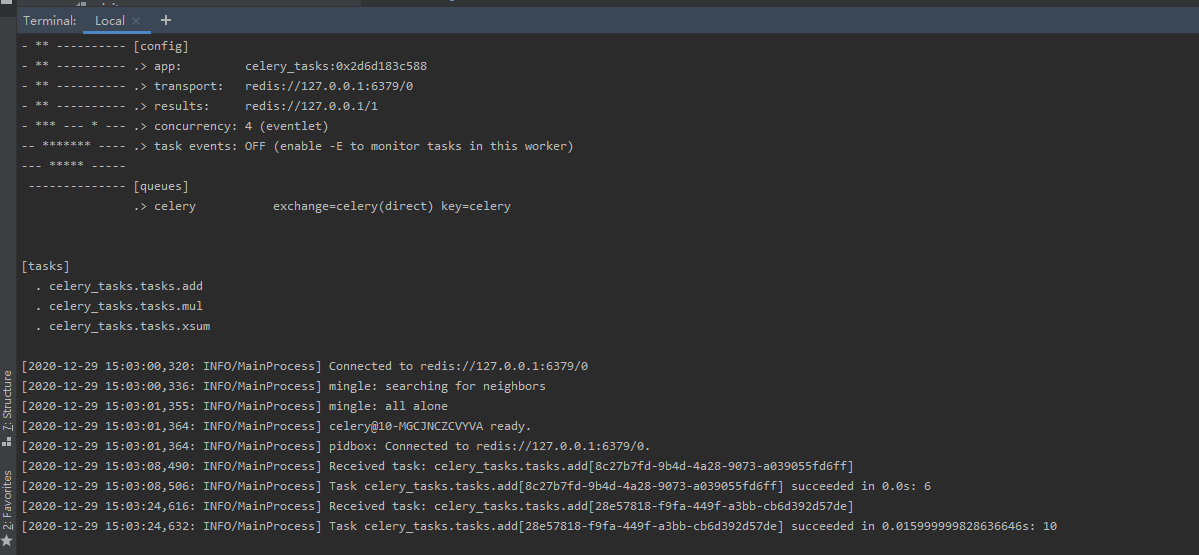Click the 'succeeded in 0.0s: 6' log line

click(x=476, y=486)
